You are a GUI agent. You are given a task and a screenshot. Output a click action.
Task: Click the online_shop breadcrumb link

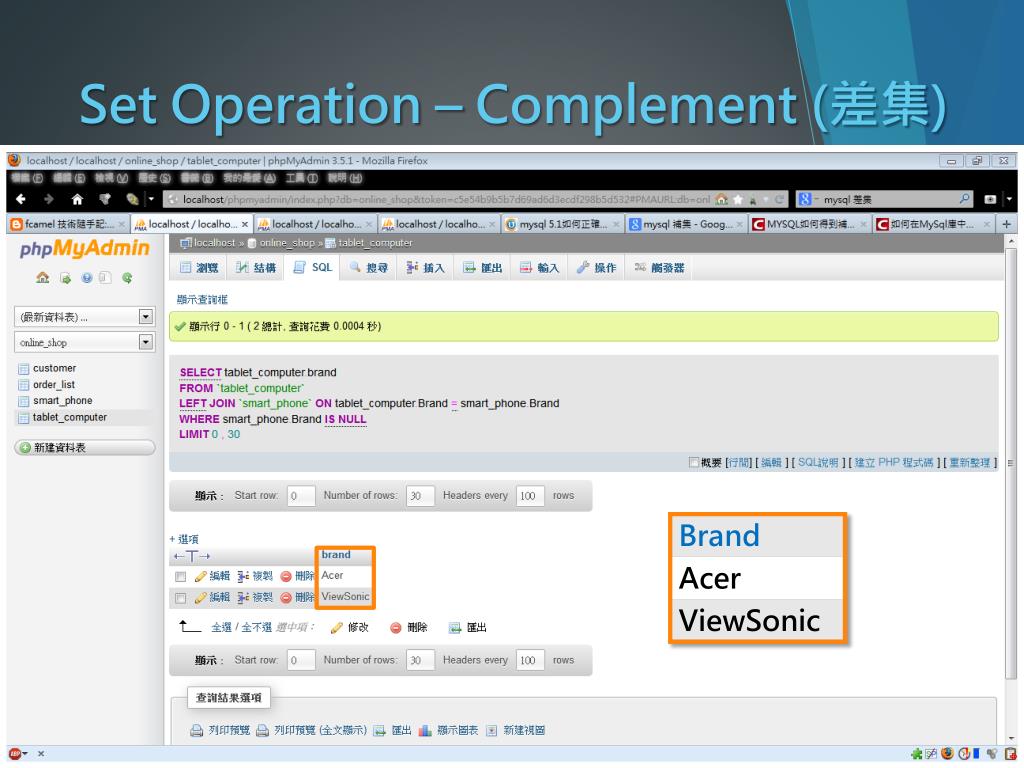(287, 243)
